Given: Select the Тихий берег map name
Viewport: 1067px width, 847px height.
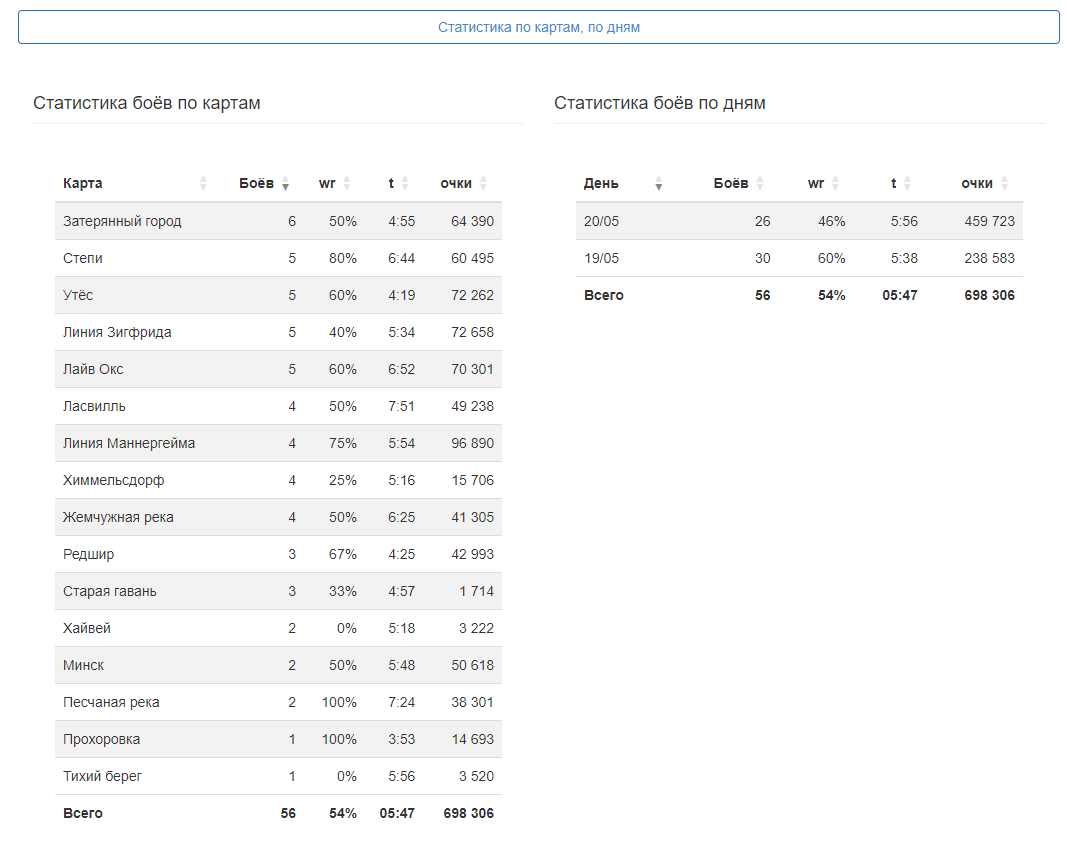Looking at the screenshot, I should (102, 776).
